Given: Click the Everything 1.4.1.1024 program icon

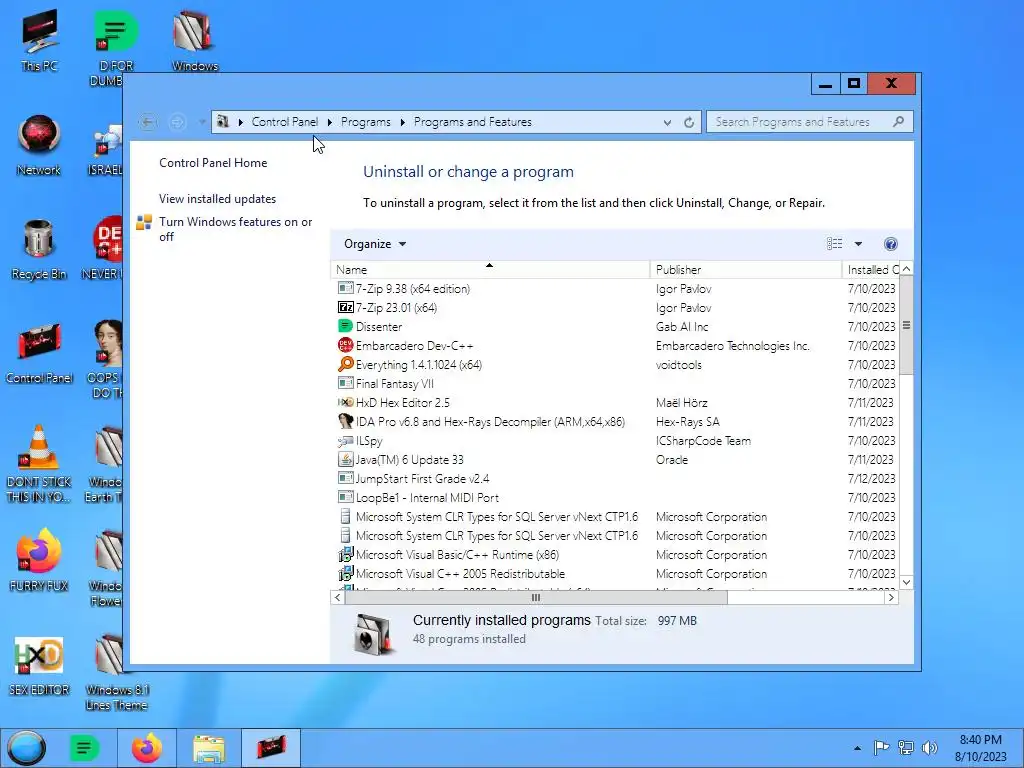Looking at the screenshot, I should click(x=345, y=364).
